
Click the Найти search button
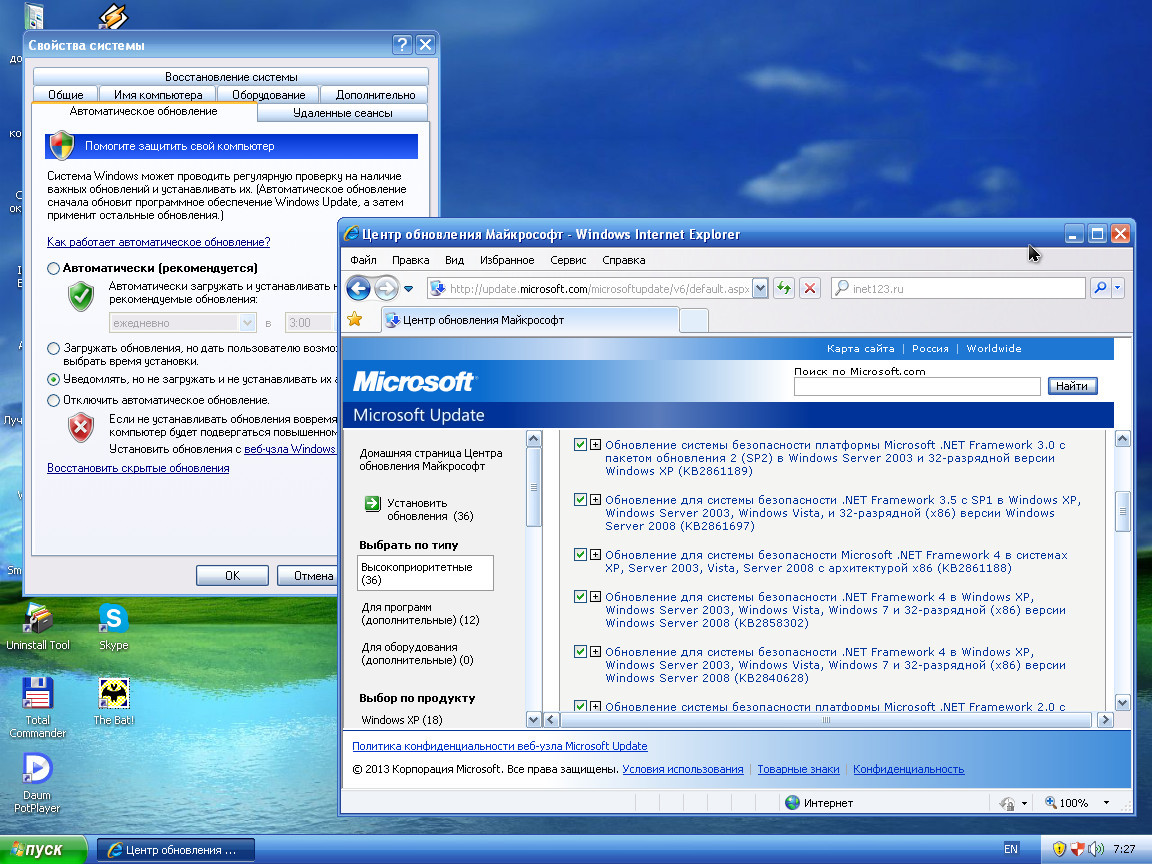(x=1072, y=386)
